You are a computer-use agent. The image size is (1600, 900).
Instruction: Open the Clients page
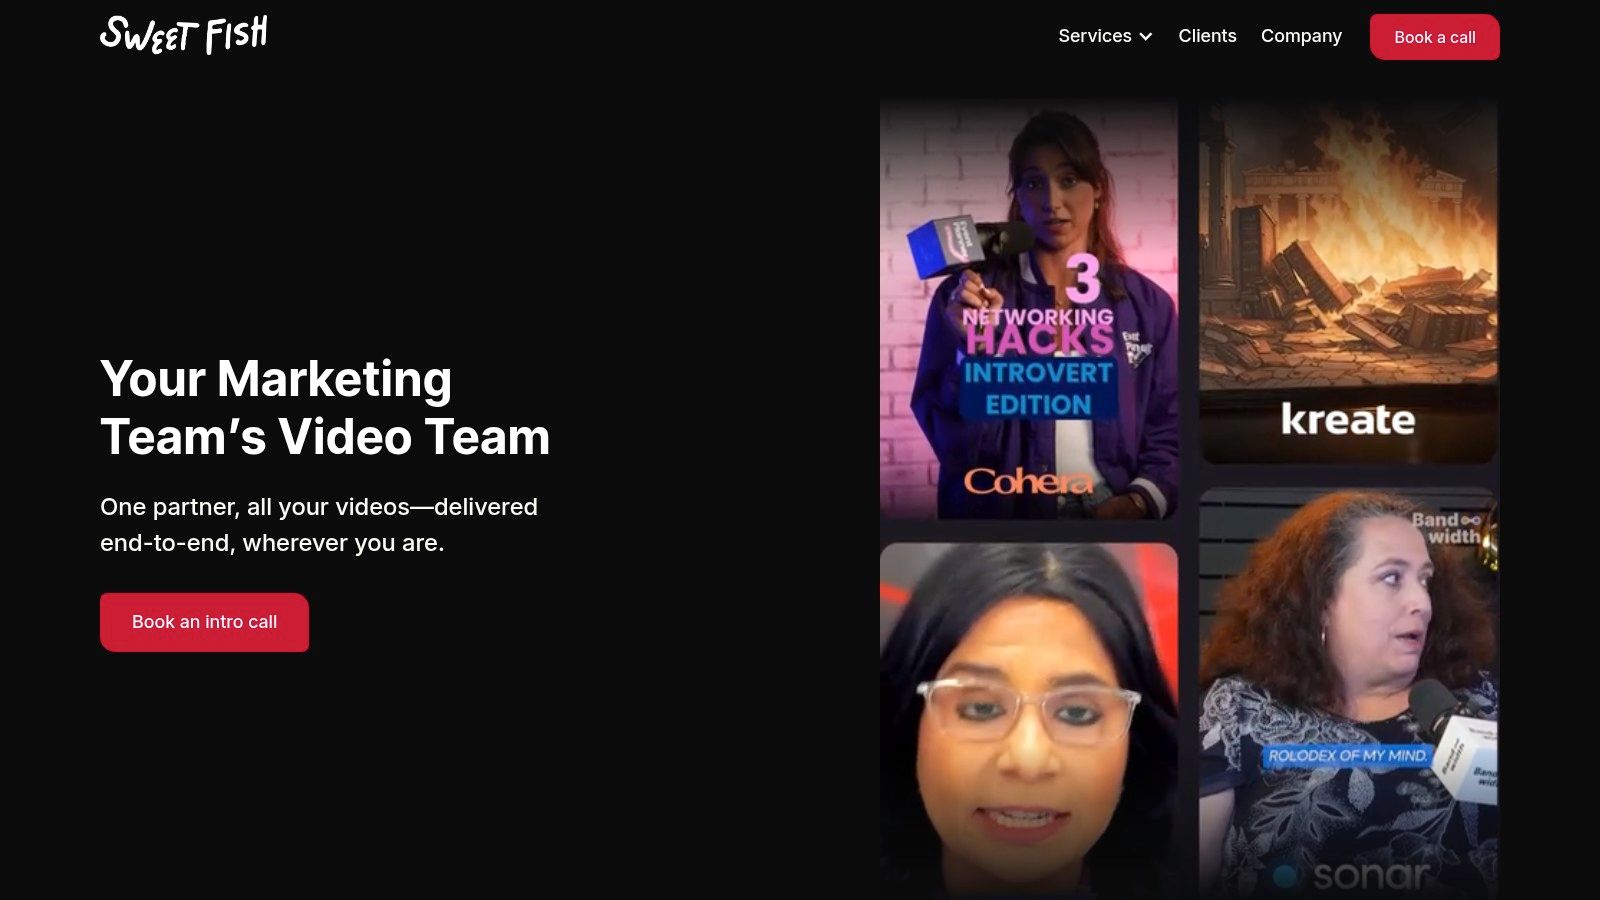[1207, 36]
